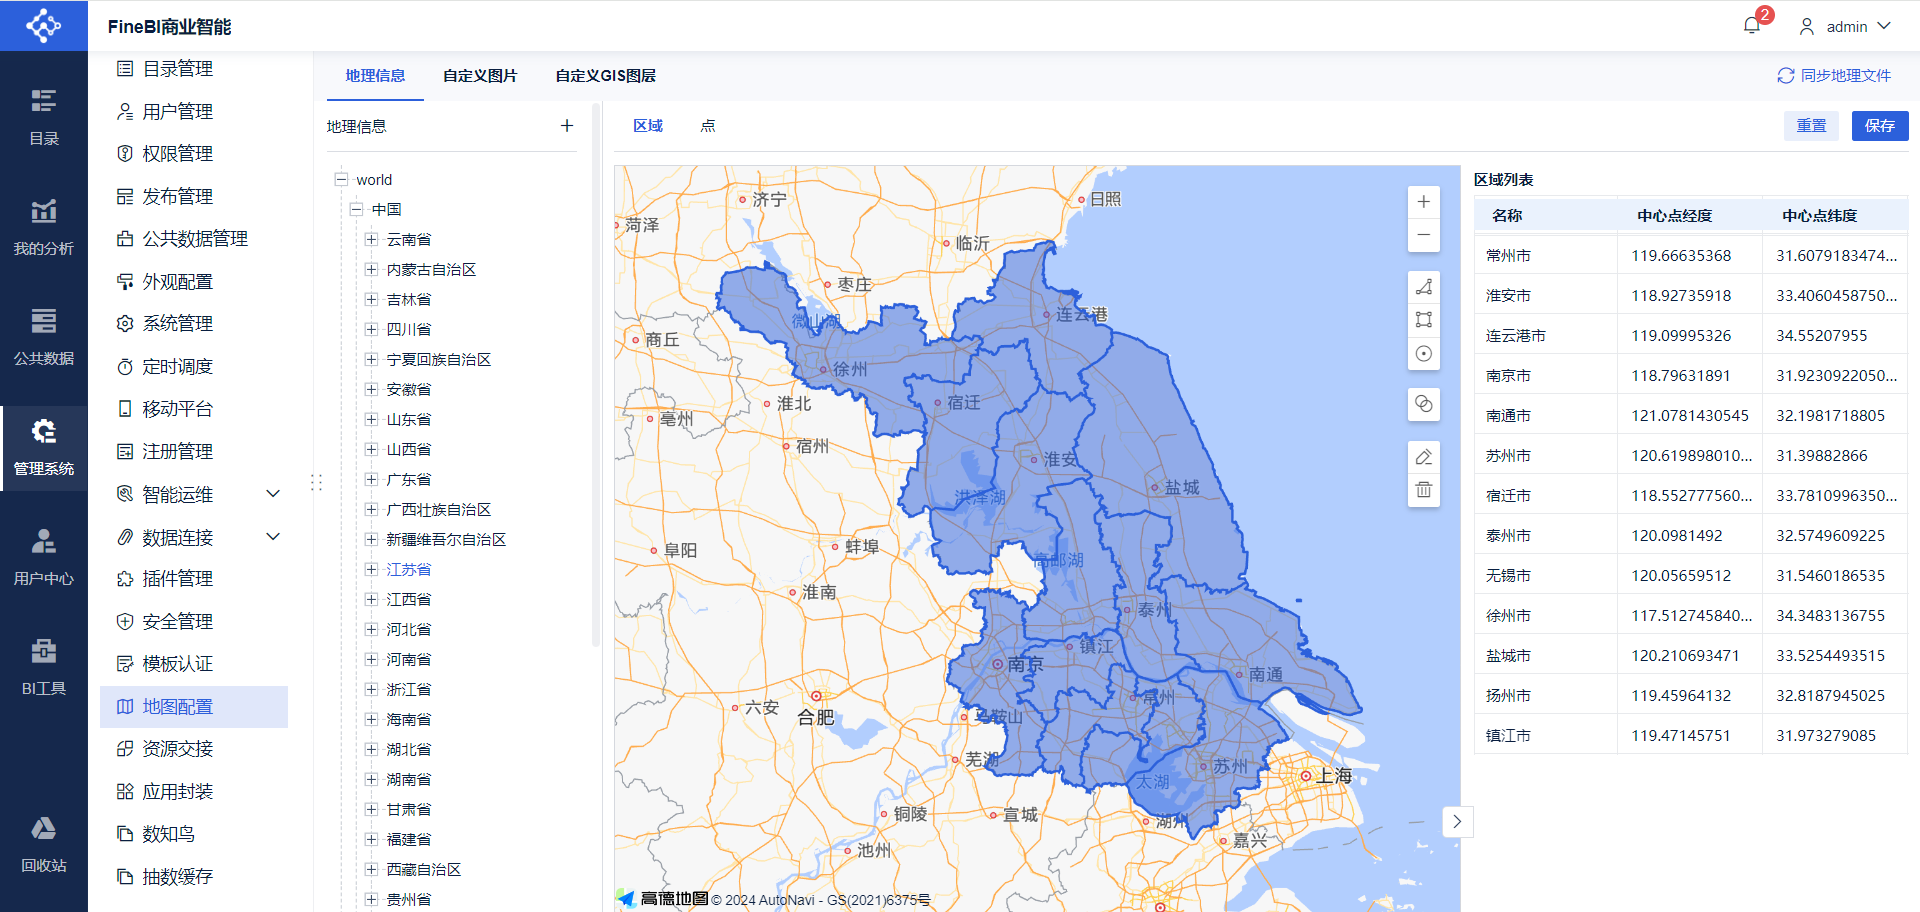
Task: Click the edit pencil map tool
Action: [1423, 457]
